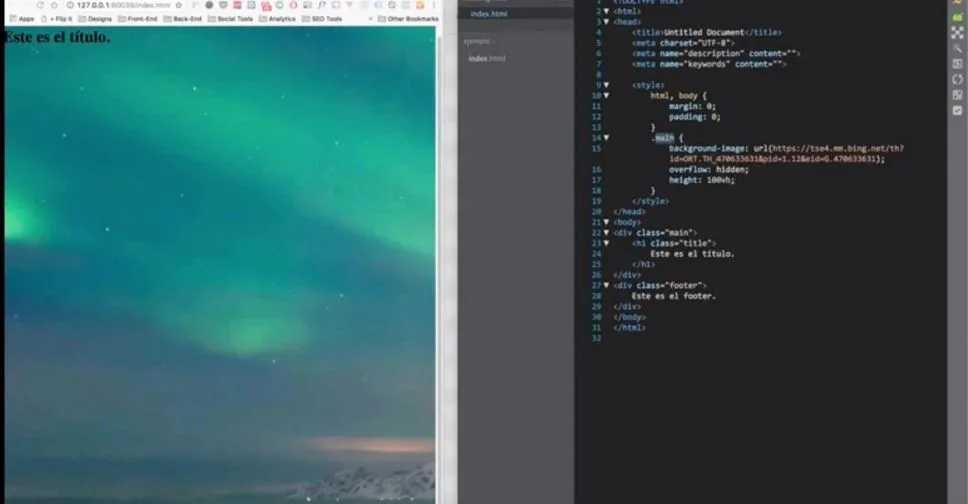Image resolution: width=968 pixels, height=504 pixels.
Task: Collapse the html tag at line 2
Action: coord(606,11)
